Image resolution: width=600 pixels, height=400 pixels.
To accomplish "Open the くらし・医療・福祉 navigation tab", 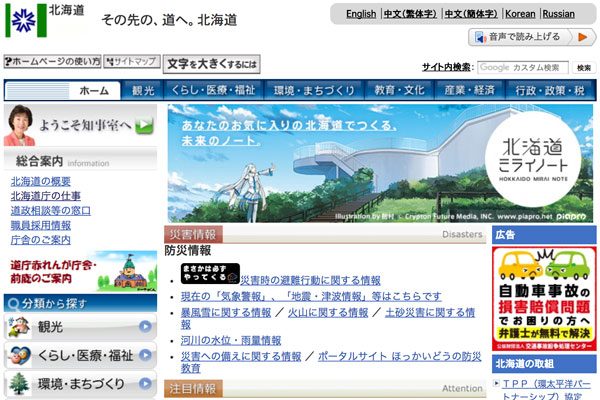I will click(213, 91).
